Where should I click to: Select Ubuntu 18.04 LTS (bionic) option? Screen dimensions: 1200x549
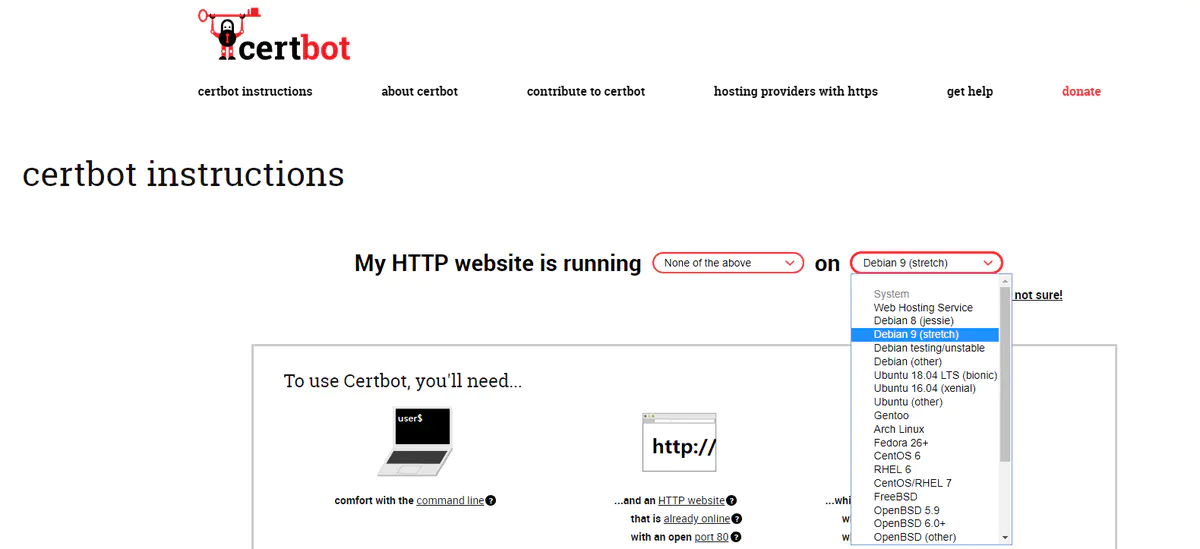click(x=934, y=375)
